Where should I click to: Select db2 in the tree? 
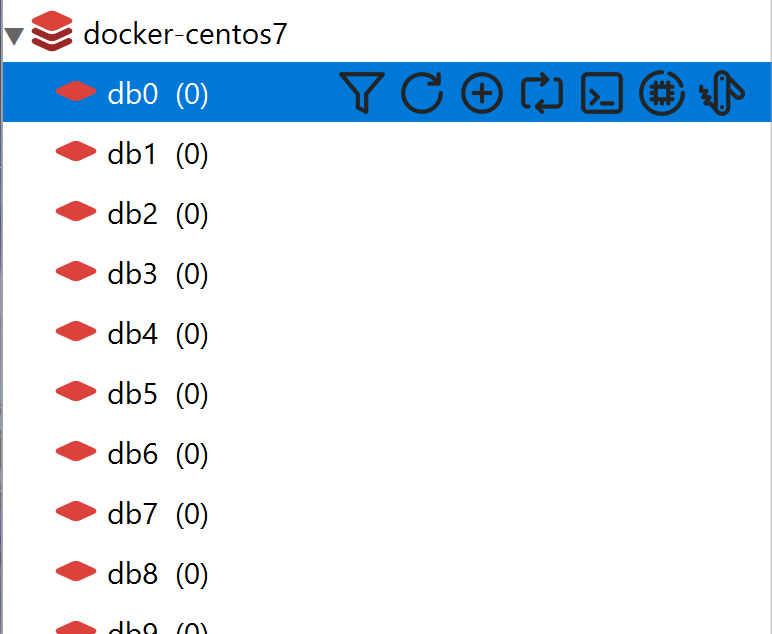pyautogui.click(x=132, y=214)
